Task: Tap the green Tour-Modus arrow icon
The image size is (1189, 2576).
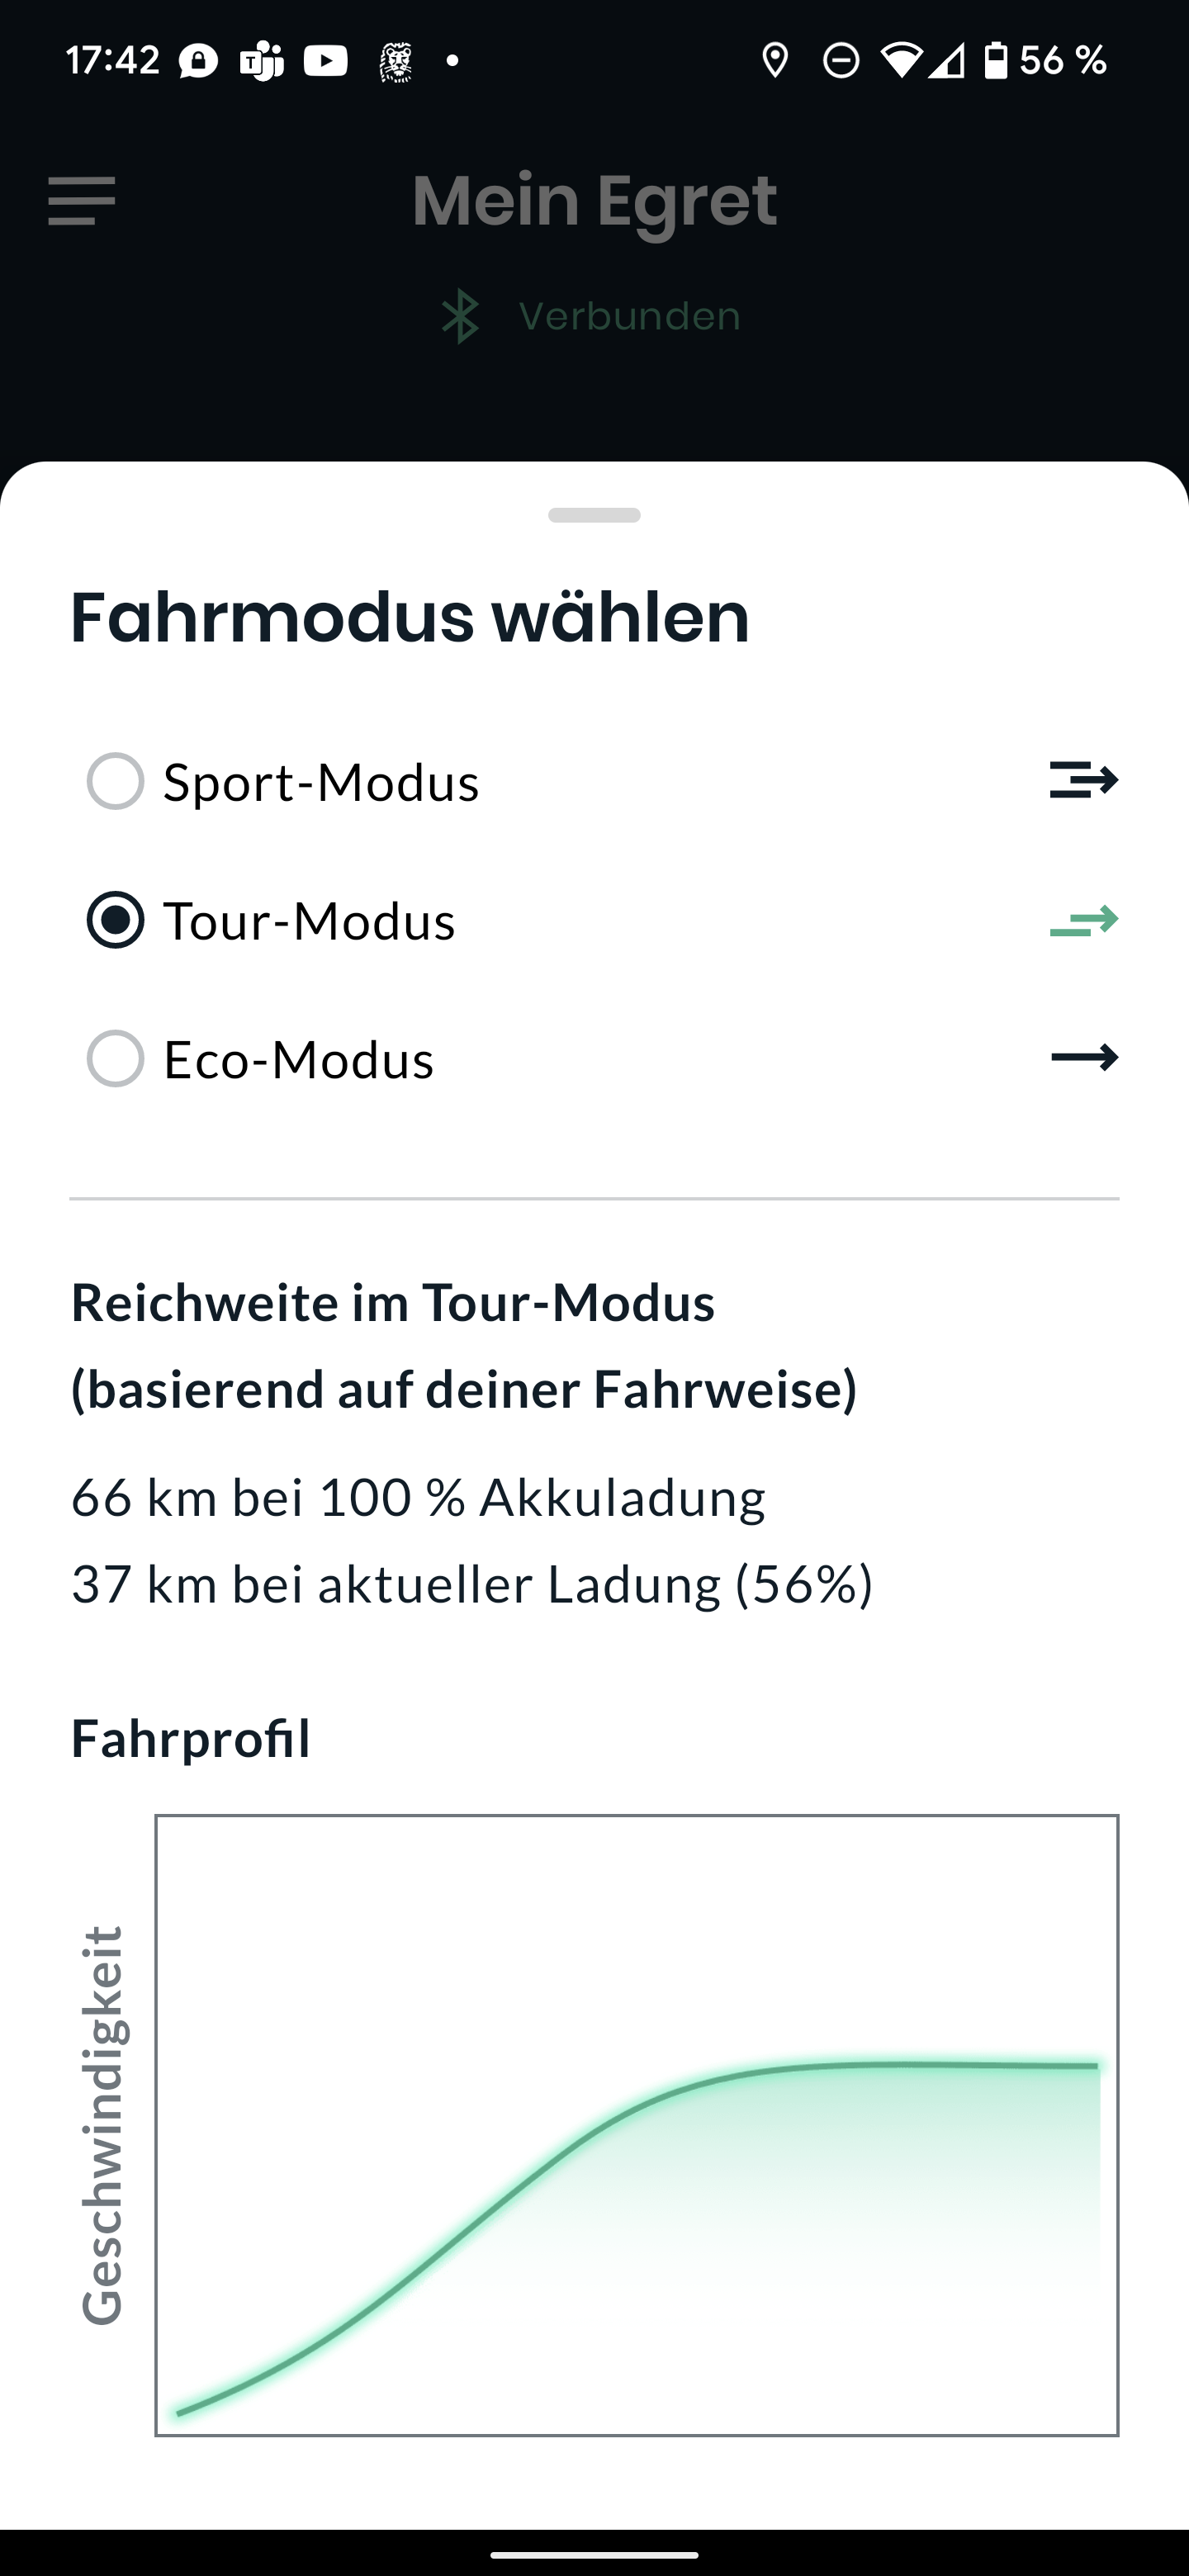Action: tap(1084, 920)
